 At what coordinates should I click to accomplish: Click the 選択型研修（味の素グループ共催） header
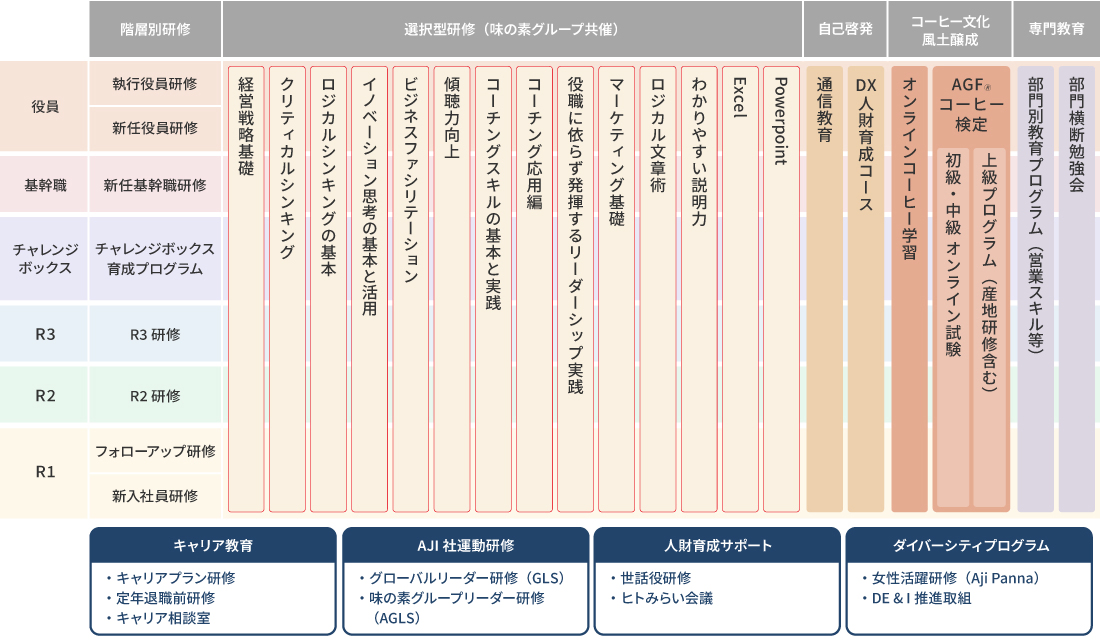(x=512, y=29)
